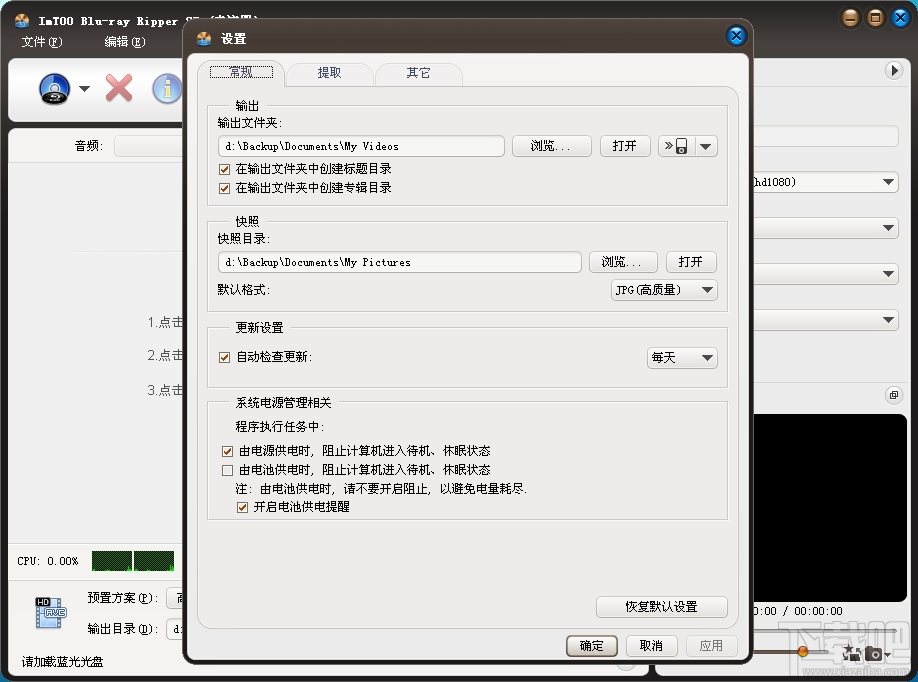Screen dimensions: 918x682
Task: Open the snapshot camera dropdown arrow
Action: pyautogui.click(x=887, y=656)
